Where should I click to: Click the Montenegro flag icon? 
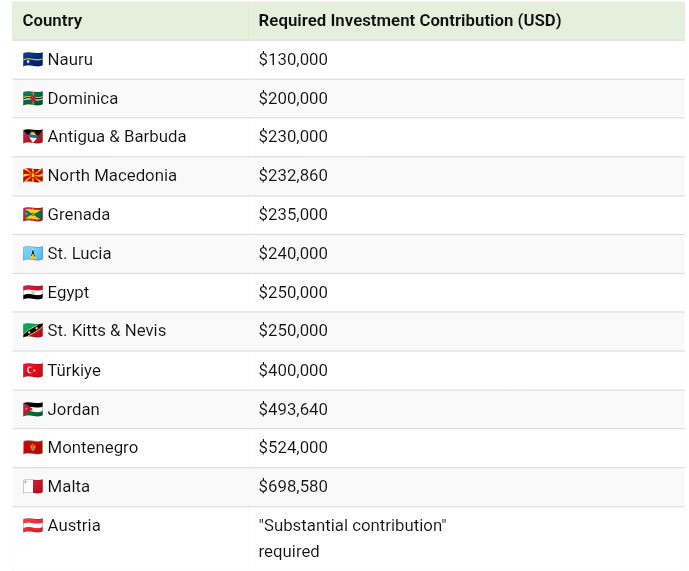click(32, 448)
